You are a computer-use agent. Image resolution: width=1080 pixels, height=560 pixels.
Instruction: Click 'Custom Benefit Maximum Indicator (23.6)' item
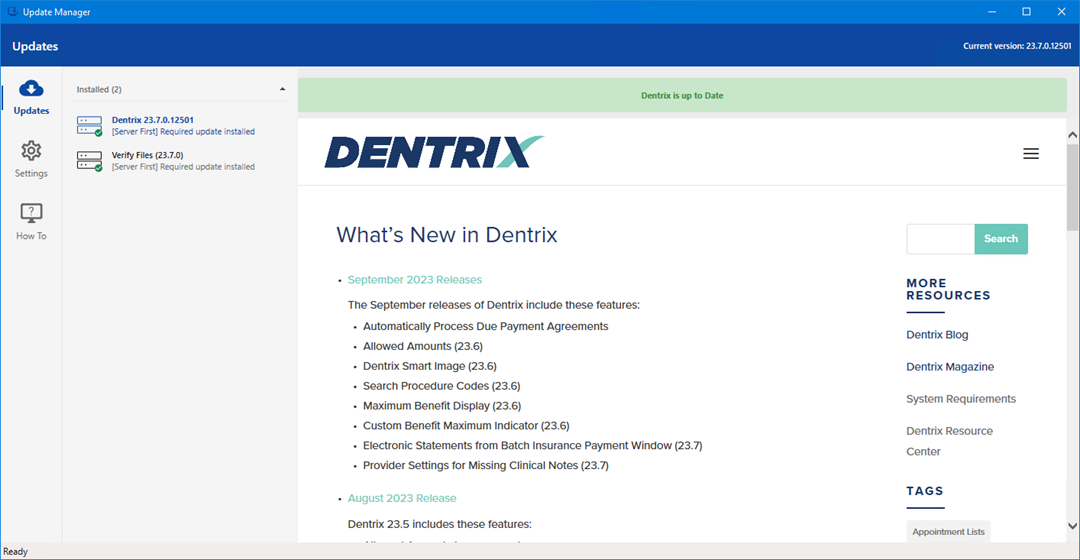tap(466, 426)
